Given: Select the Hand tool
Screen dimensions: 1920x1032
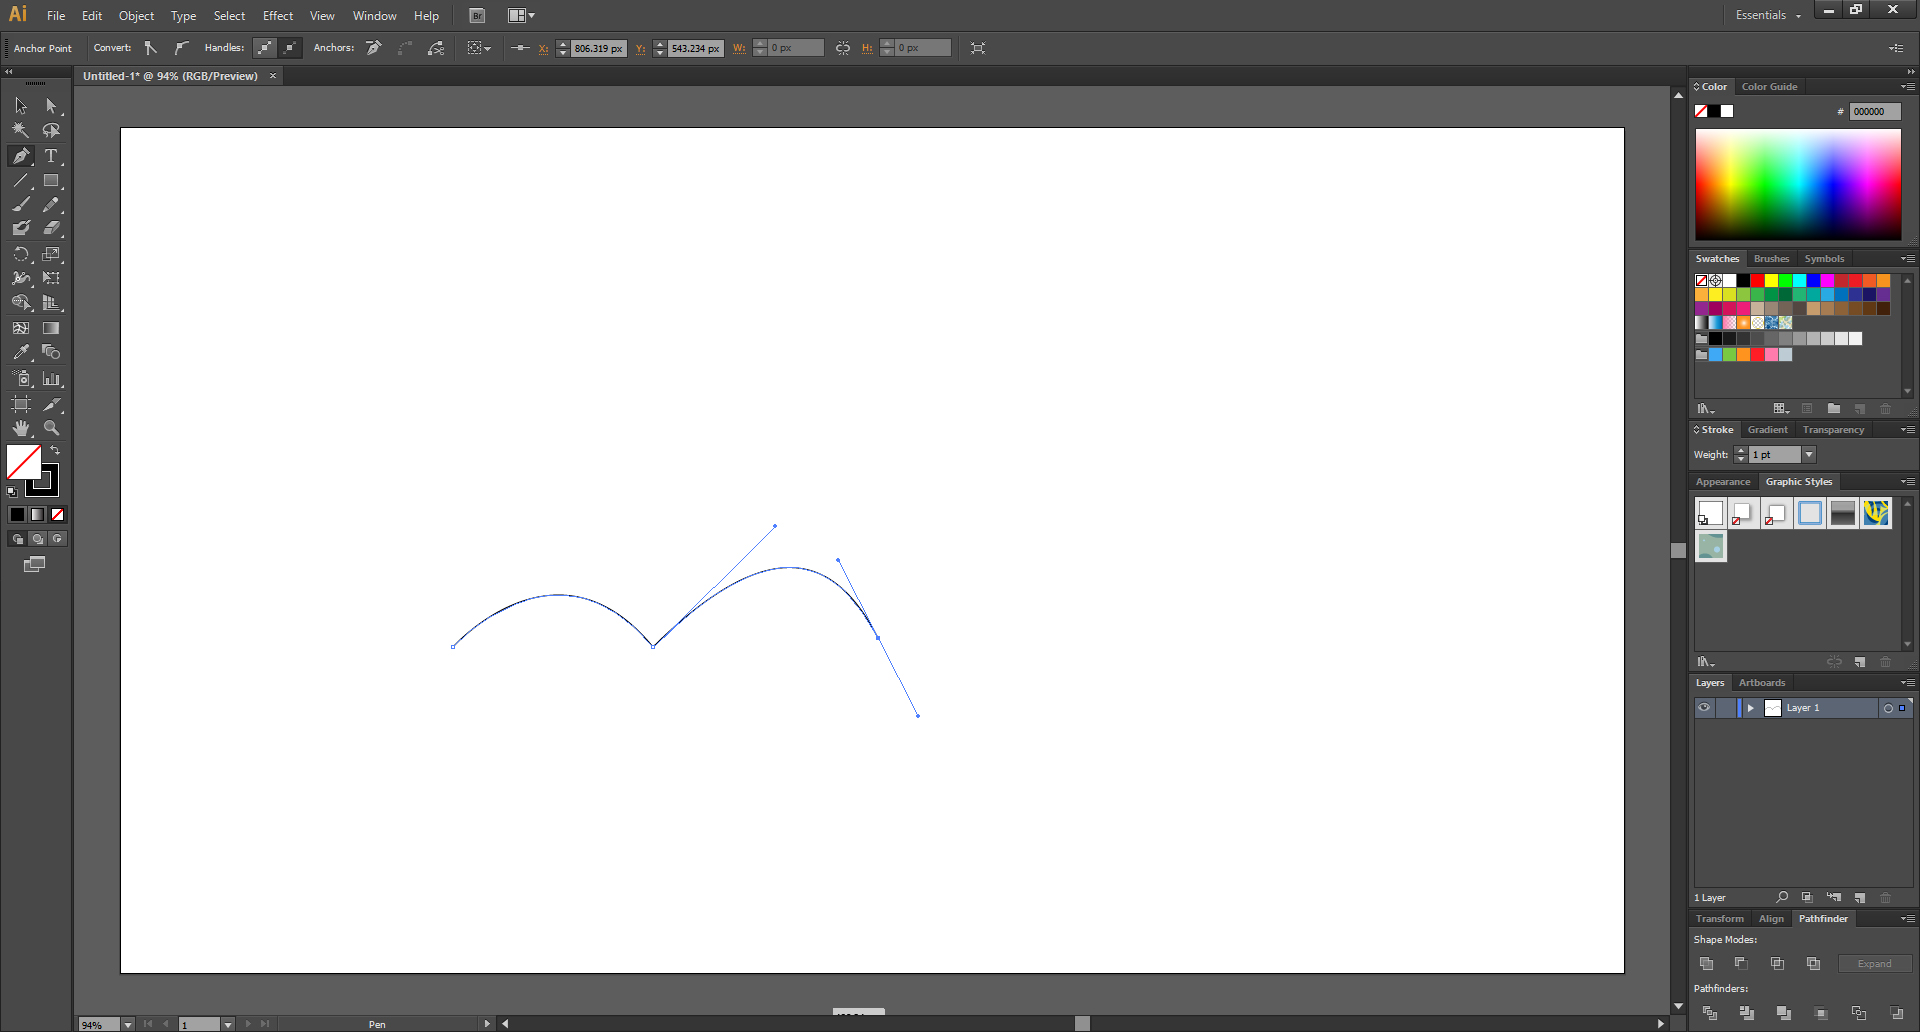Looking at the screenshot, I should pos(21,428).
